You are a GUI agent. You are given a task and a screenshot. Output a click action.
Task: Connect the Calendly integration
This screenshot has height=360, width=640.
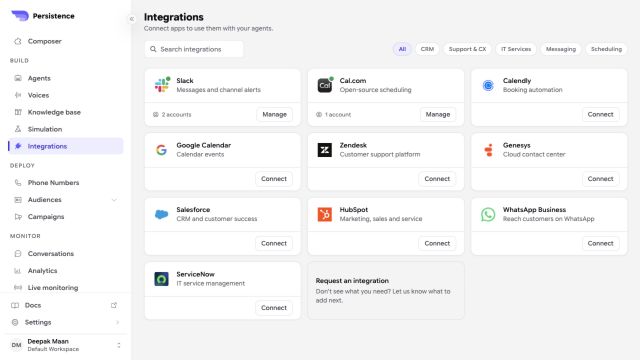(x=600, y=114)
